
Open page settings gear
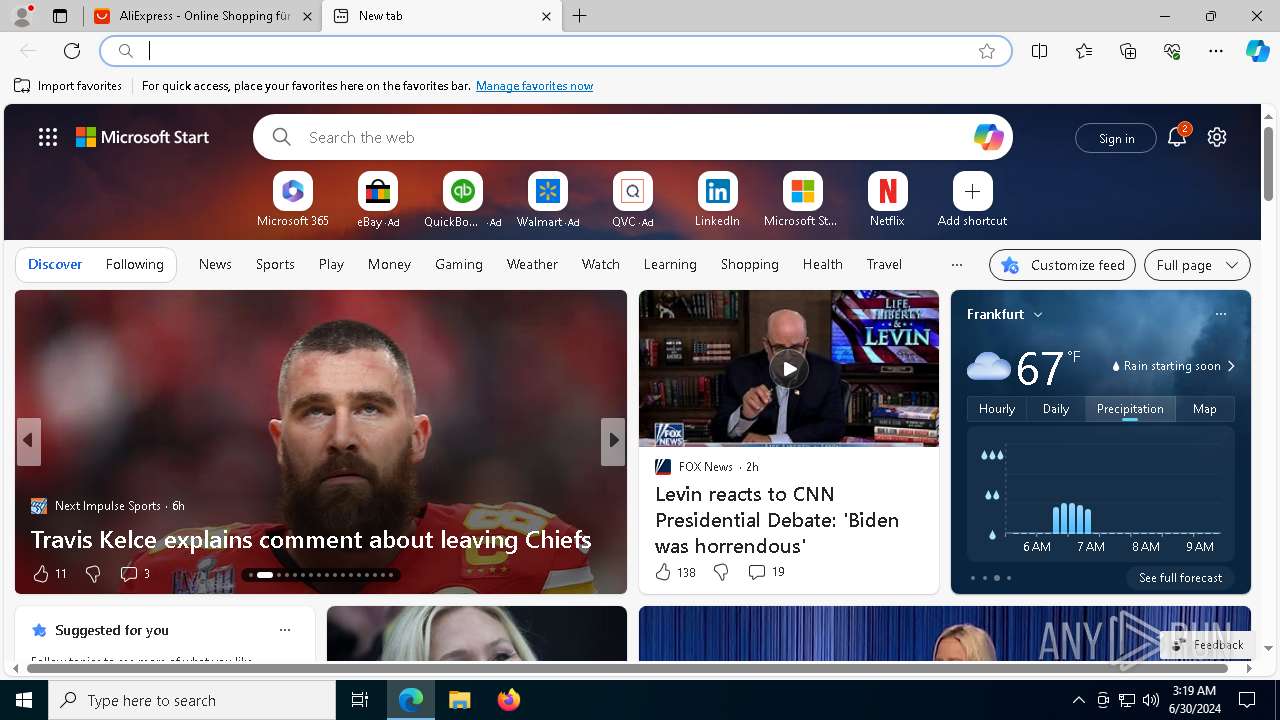point(1217,137)
